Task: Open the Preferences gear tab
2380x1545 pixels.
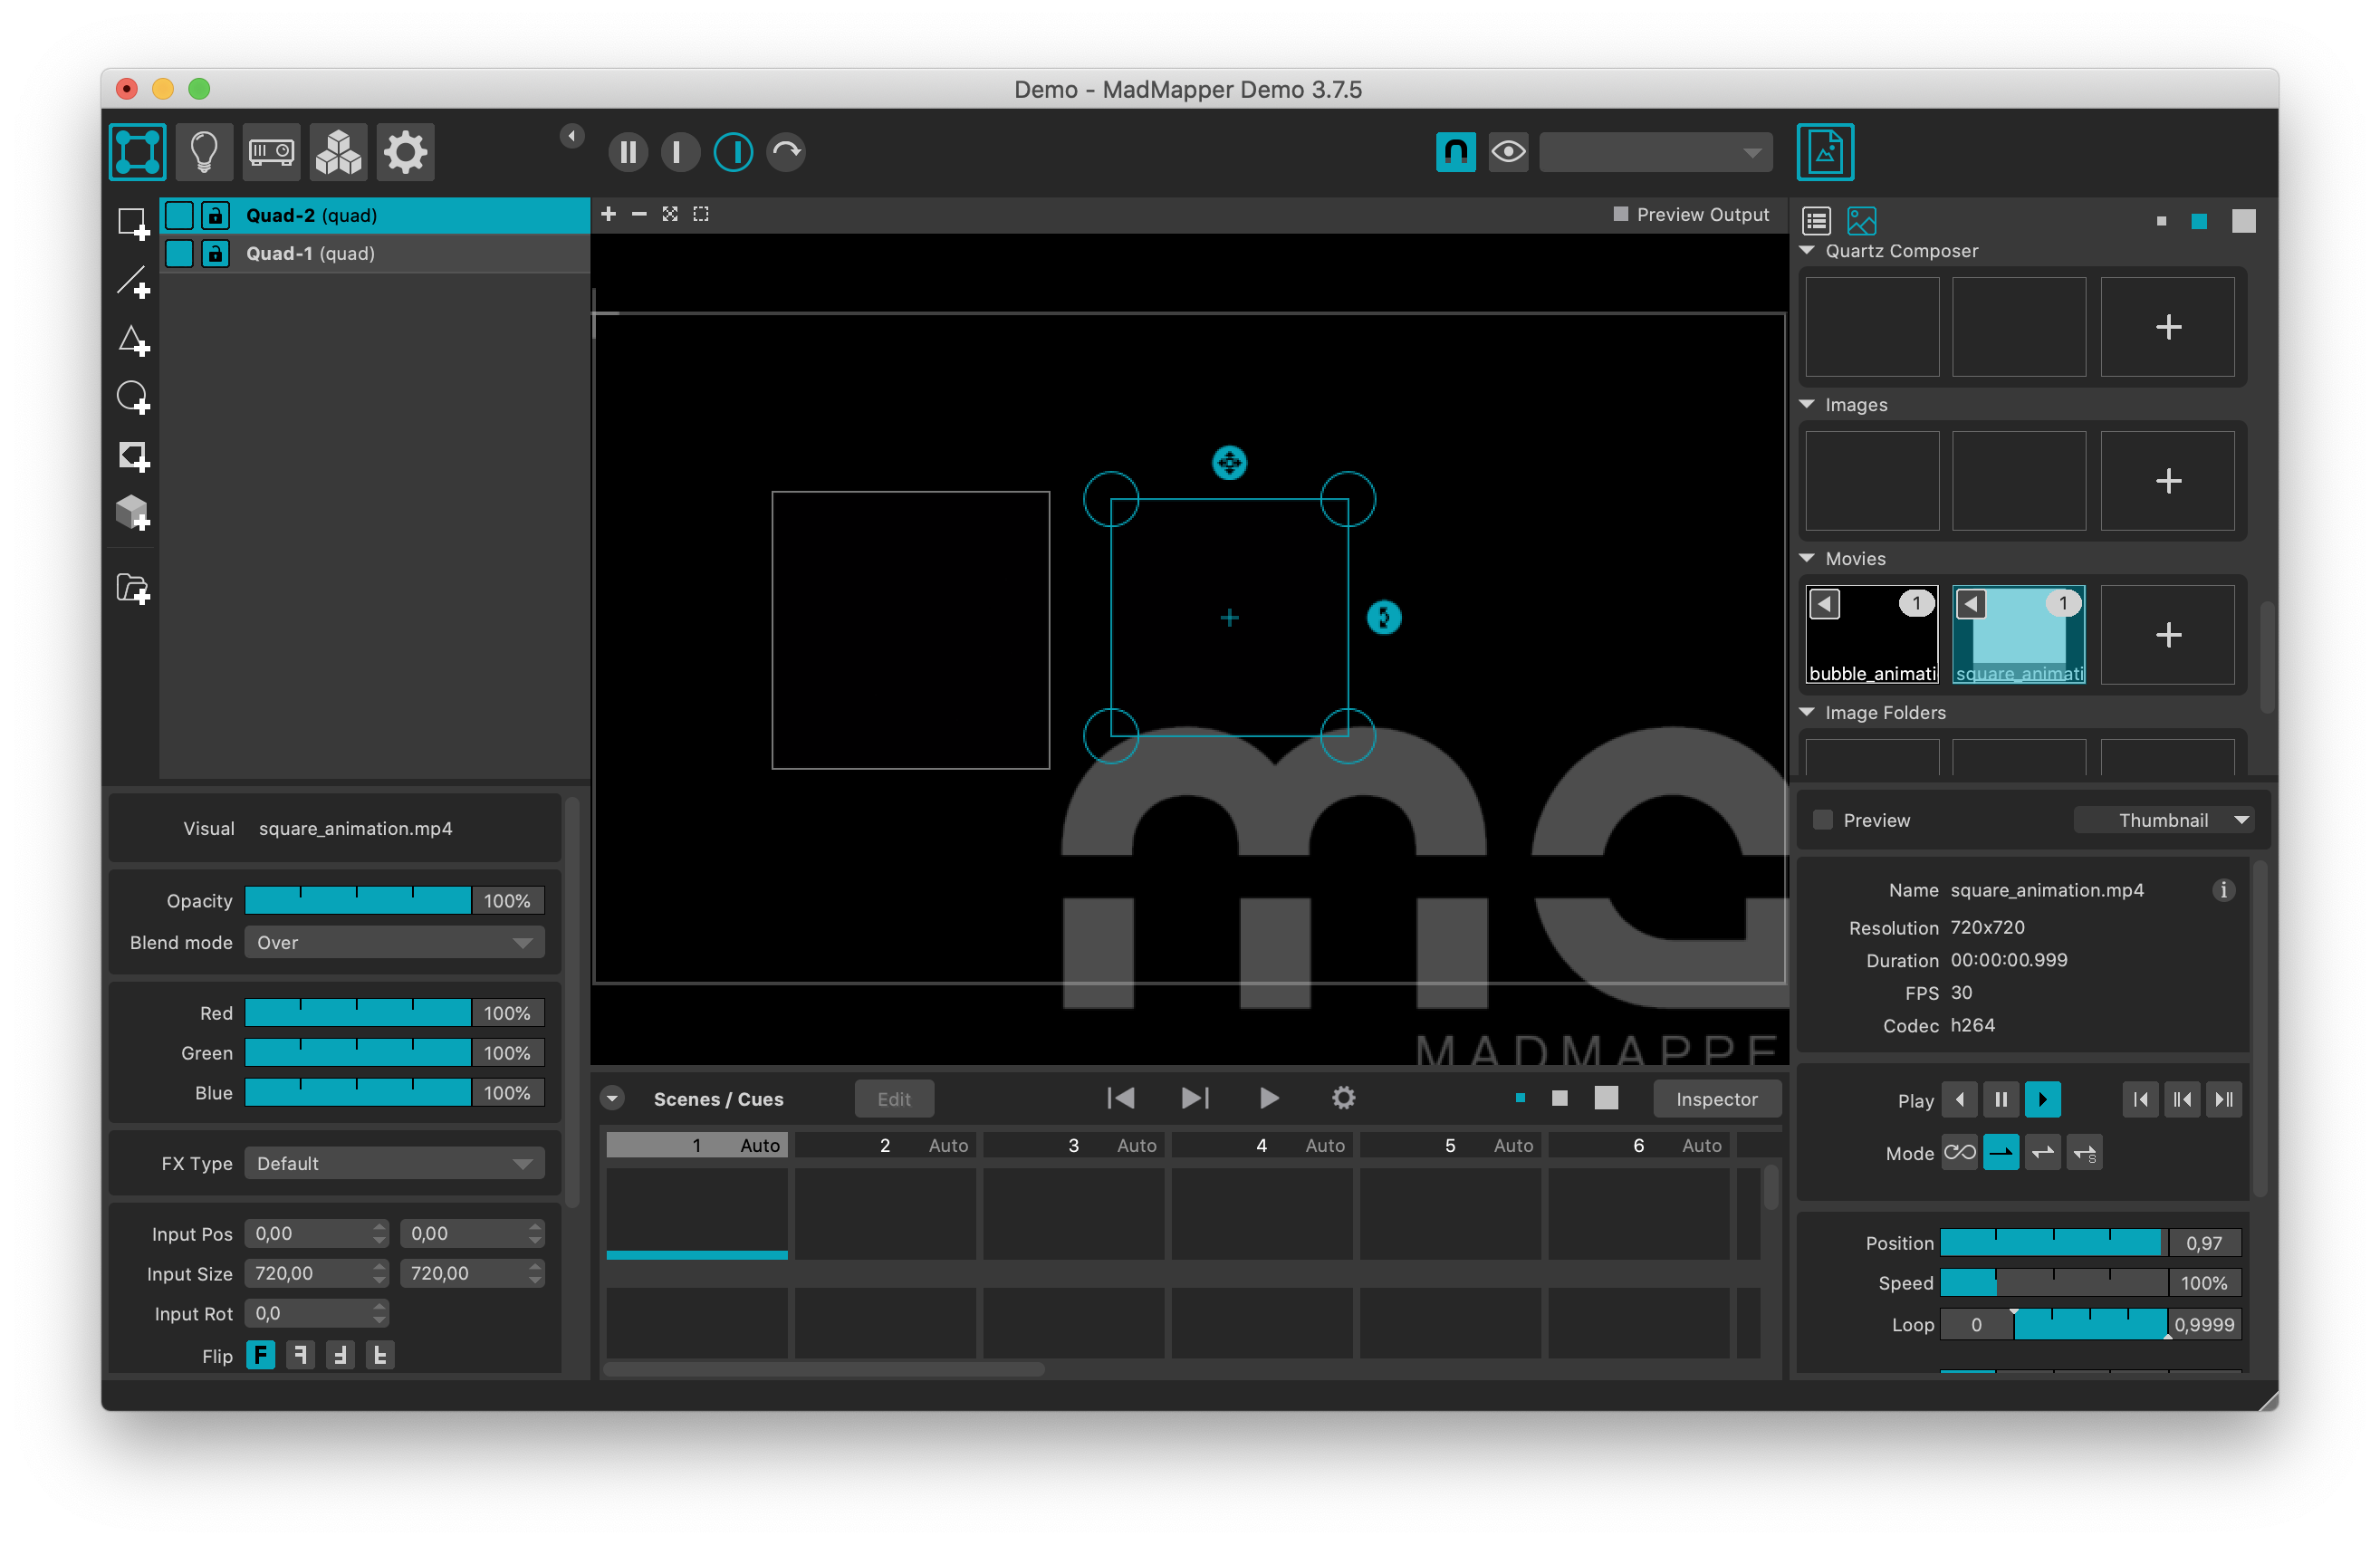Action: coord(405,152)
